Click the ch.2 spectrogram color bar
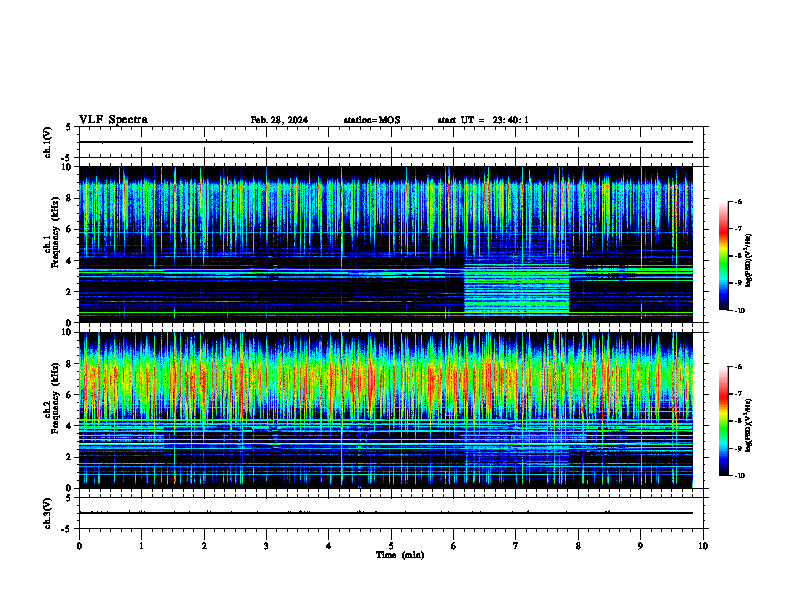Image resolution: width=792 pixels, height=612 pixels. coord(723,421)
